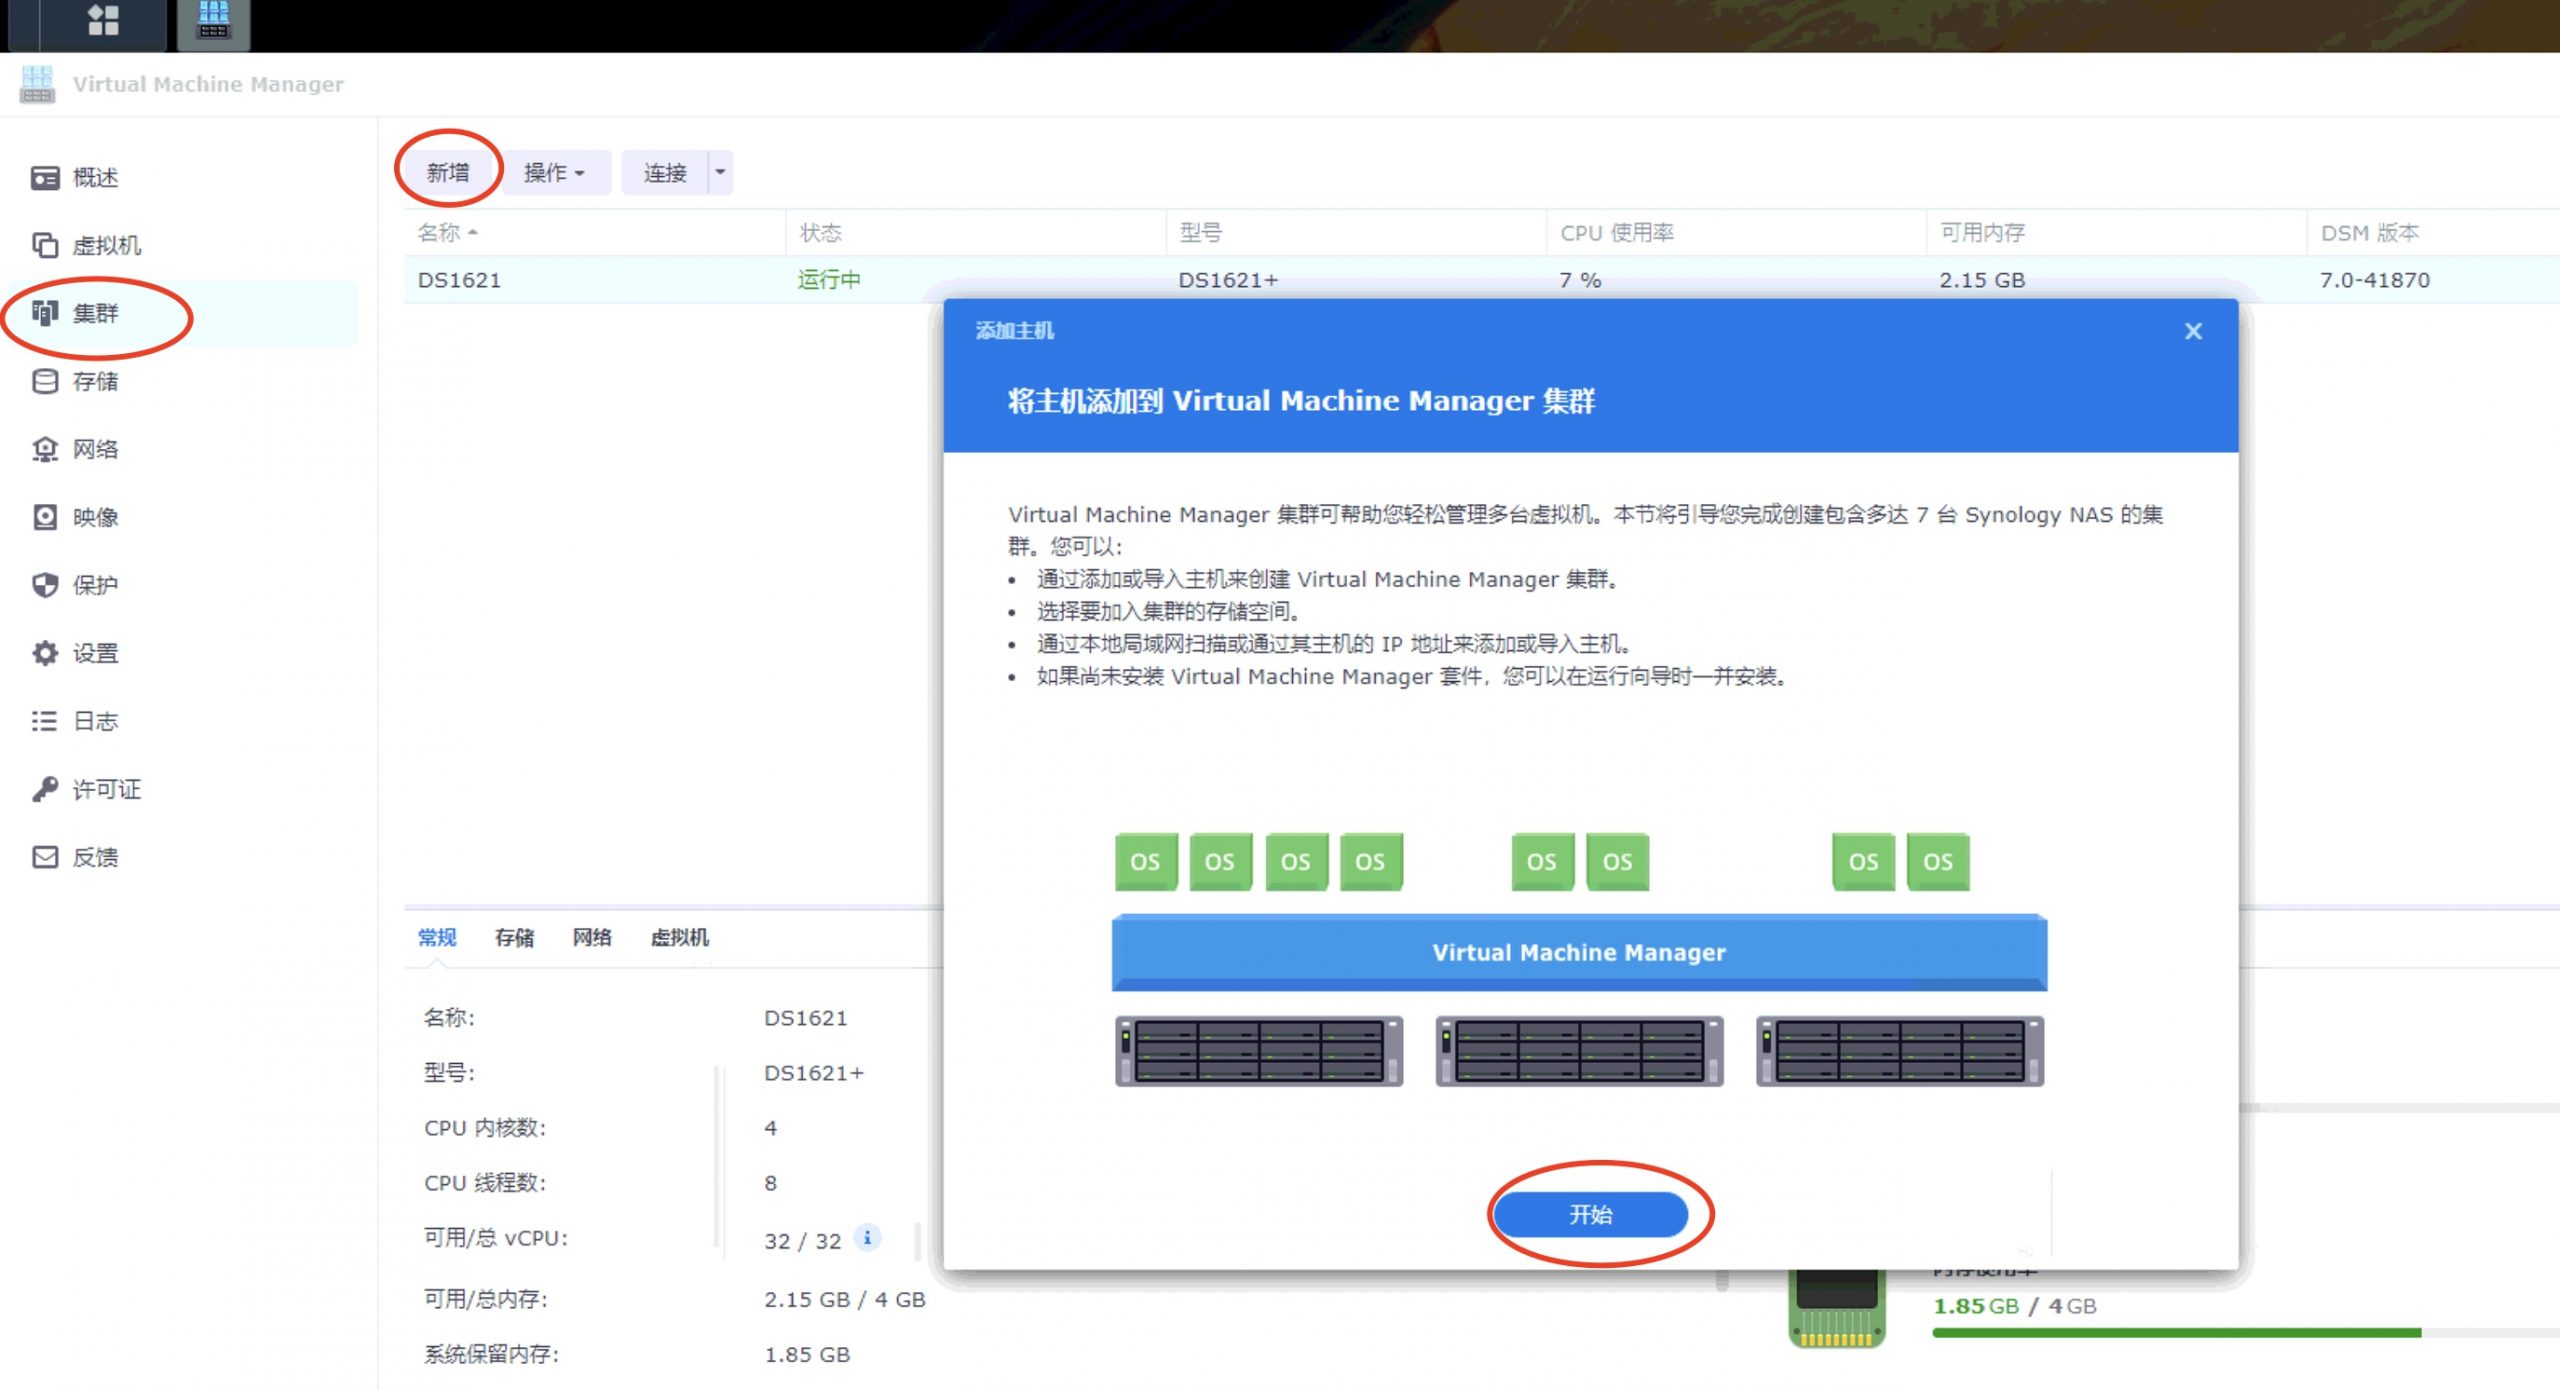
Task: Sort by DSM 版本 column header
Action: coord(2434,233)
